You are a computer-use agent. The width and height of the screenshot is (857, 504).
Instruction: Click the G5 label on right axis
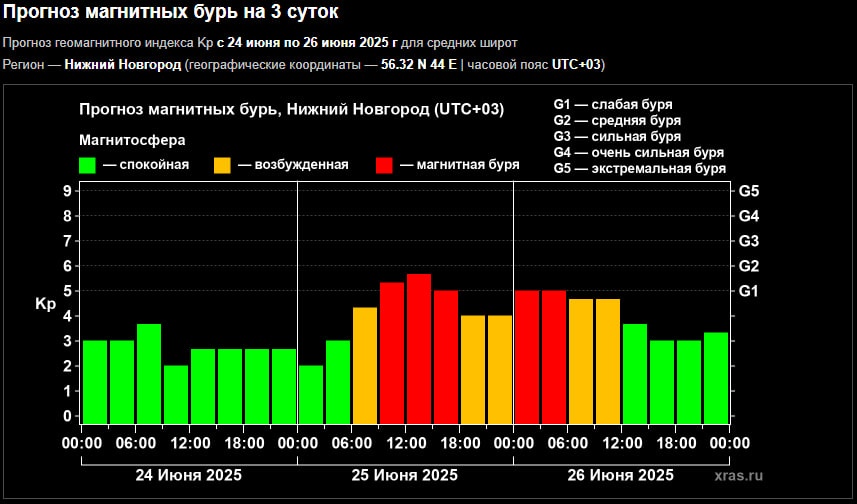pyautogui.click(x=748, y=191)
